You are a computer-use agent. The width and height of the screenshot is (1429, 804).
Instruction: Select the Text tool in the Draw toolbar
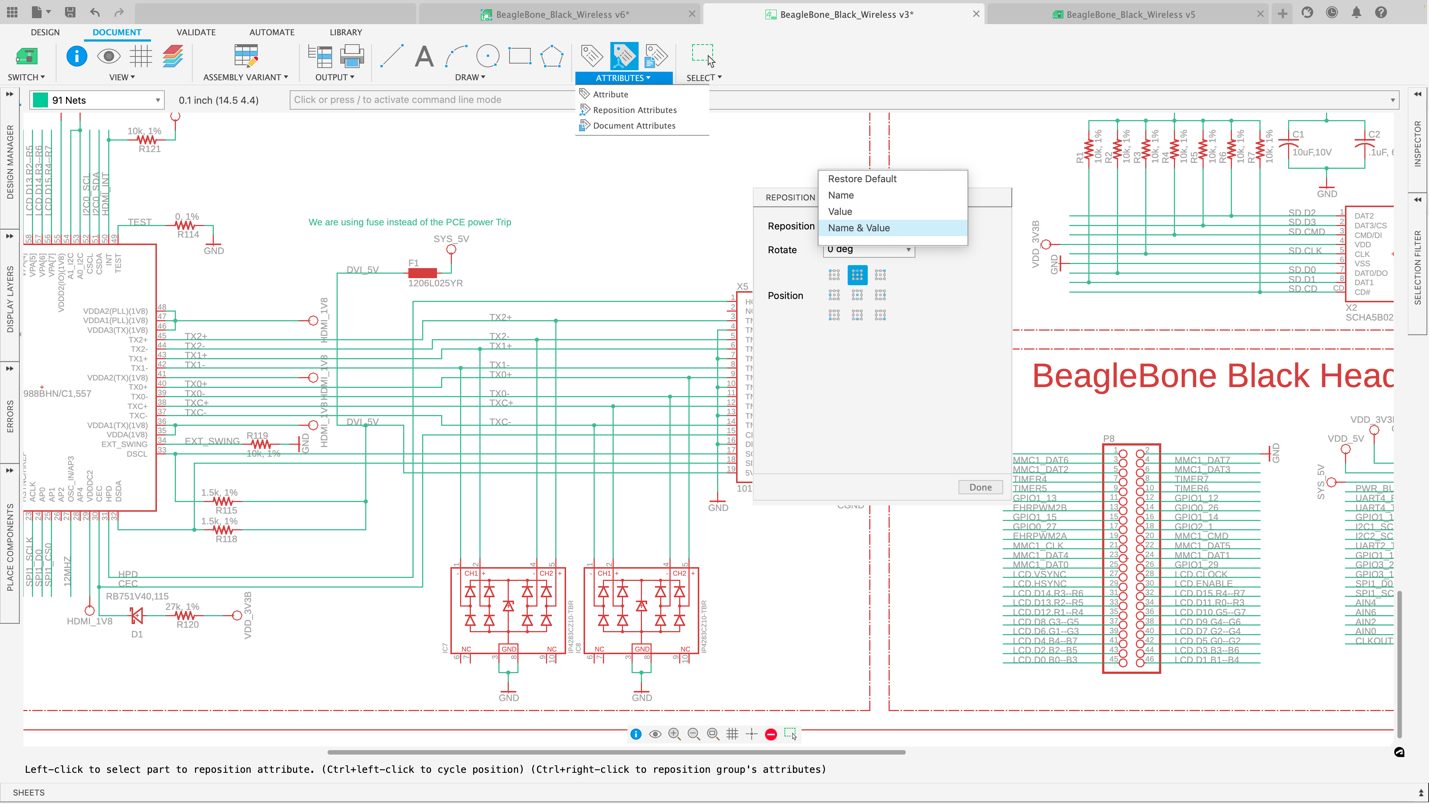[423, 55]
